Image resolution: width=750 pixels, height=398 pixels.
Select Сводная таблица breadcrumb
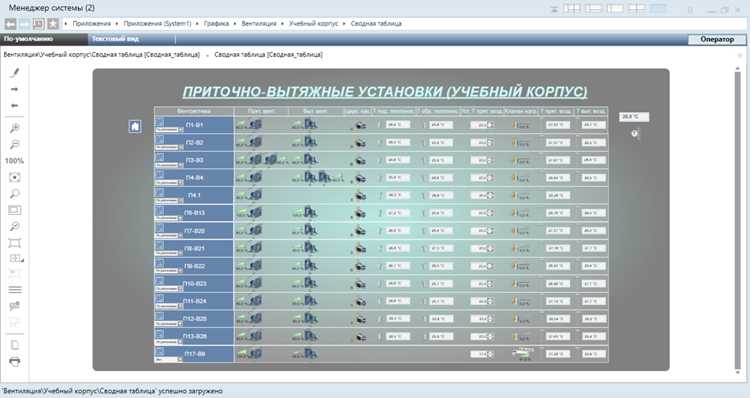[376, 23]
